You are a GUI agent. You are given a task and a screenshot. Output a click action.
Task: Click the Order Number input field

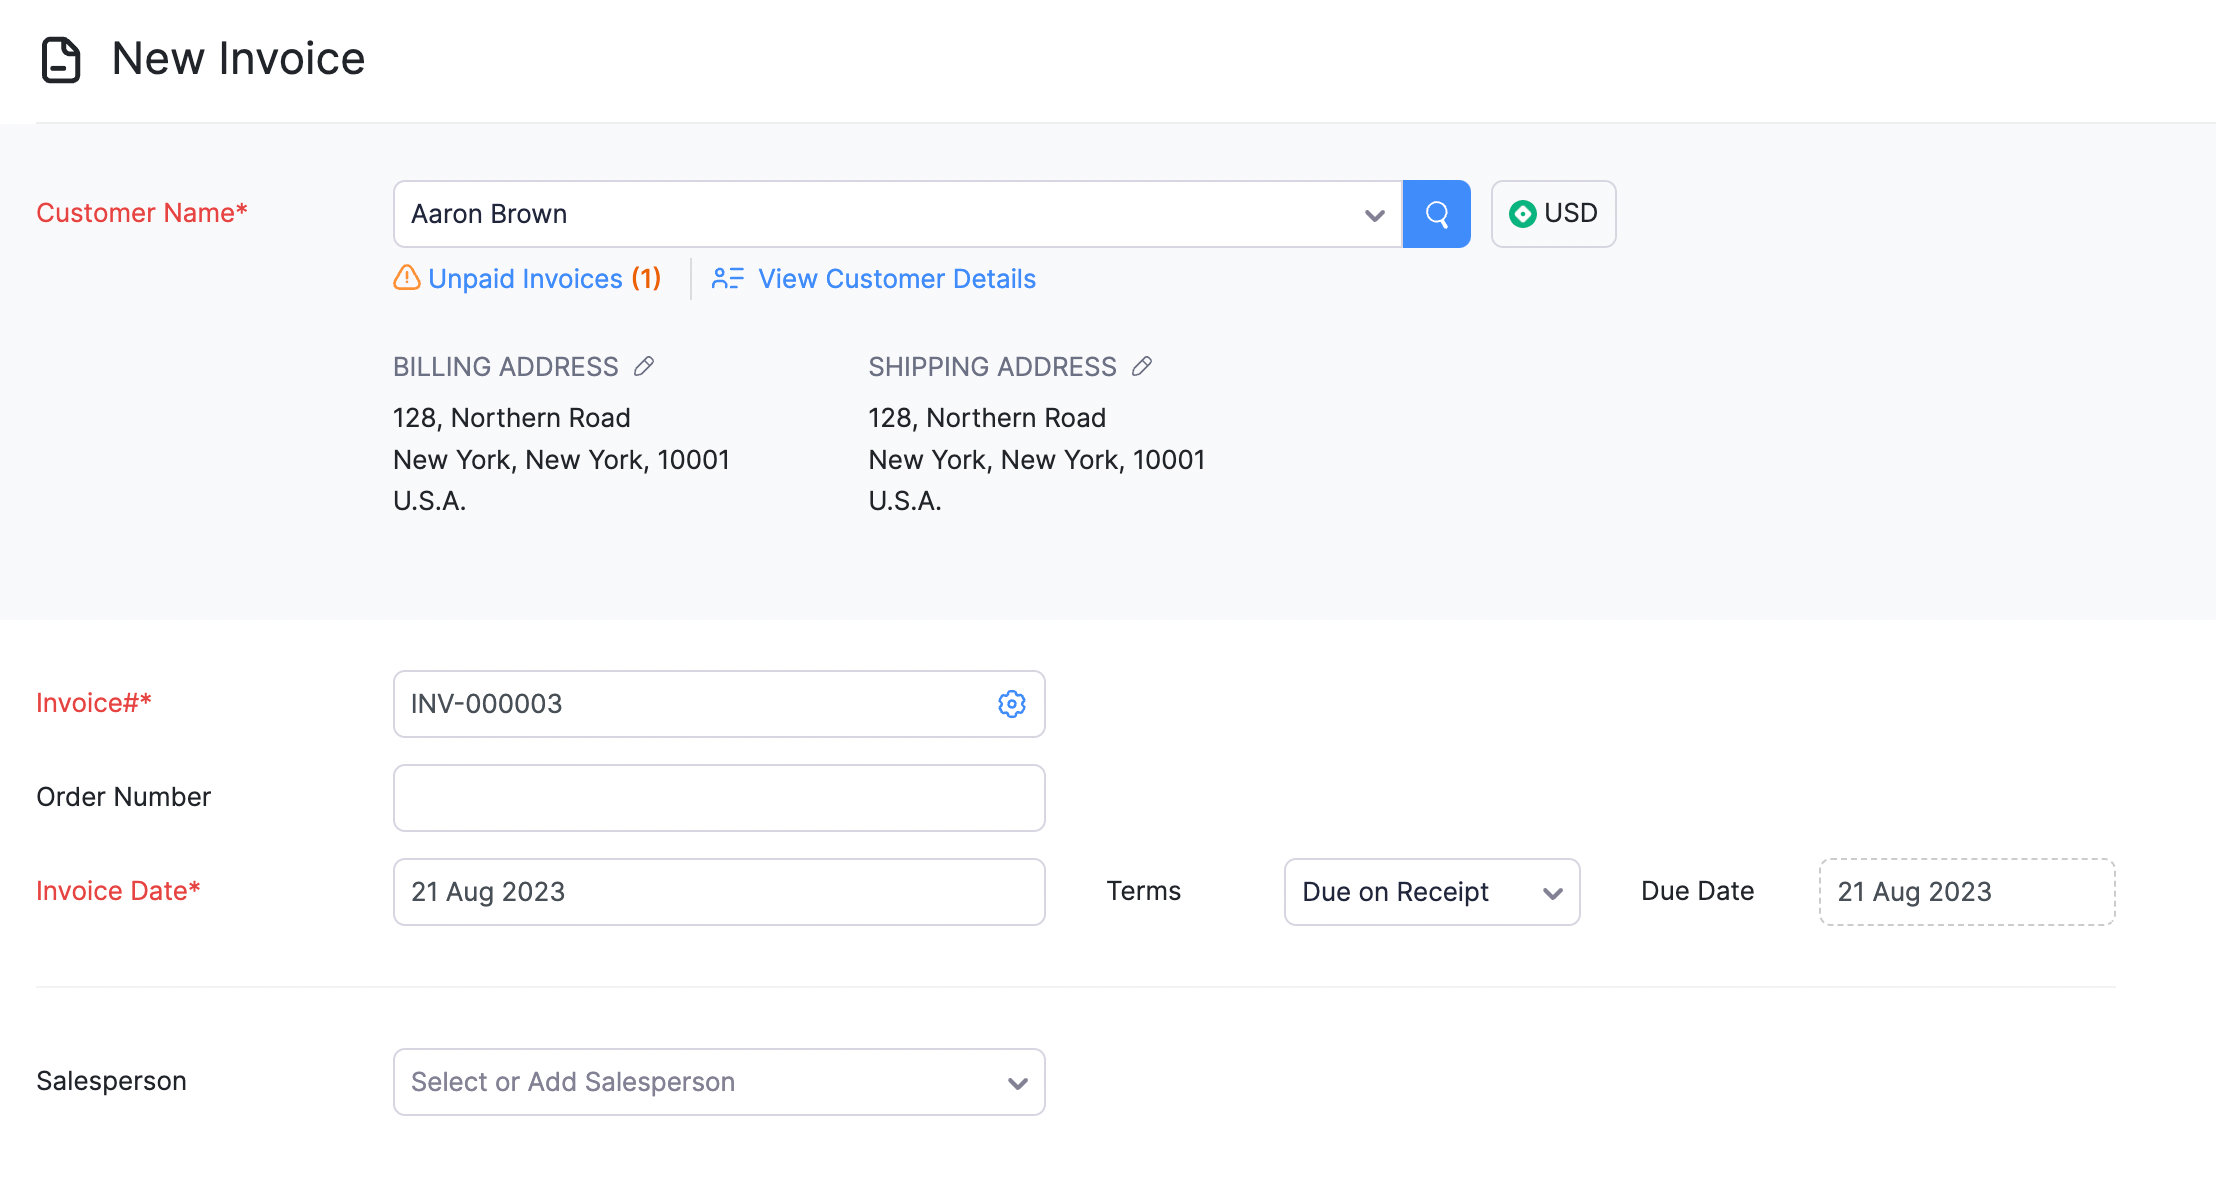(718, 797)
